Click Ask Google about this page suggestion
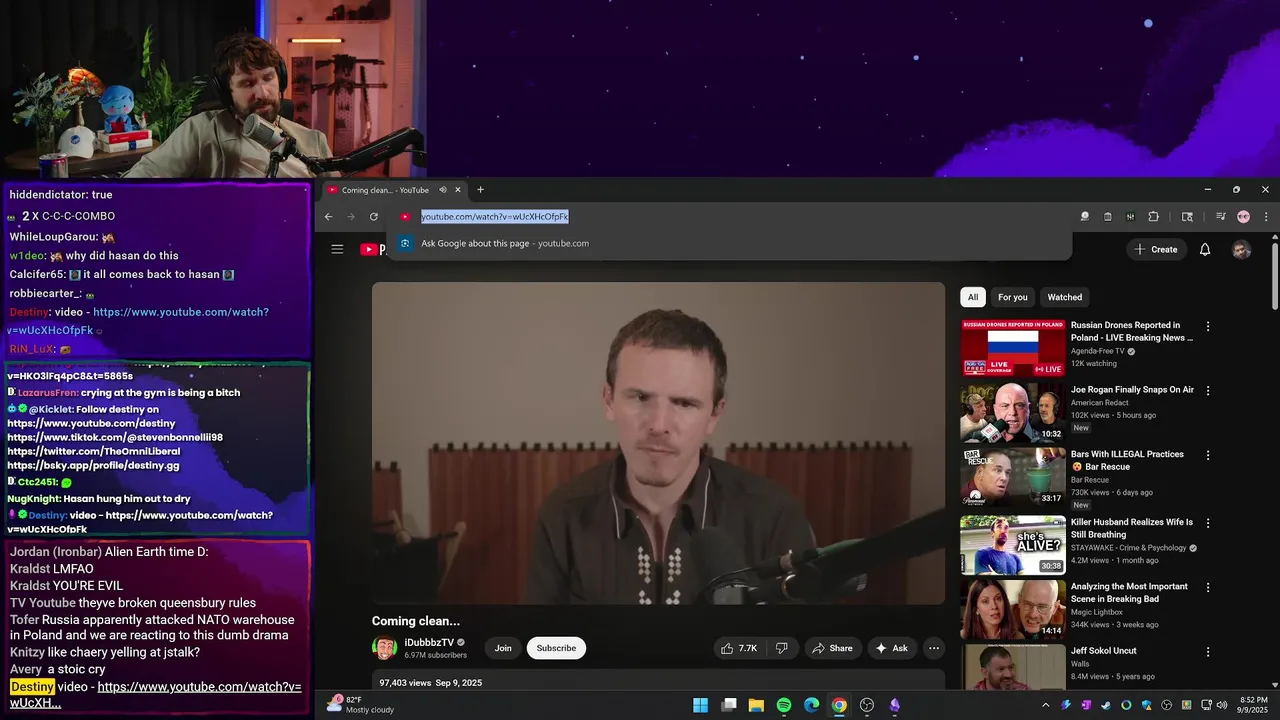The image size is (1280, 720). [x=729, y=243]
